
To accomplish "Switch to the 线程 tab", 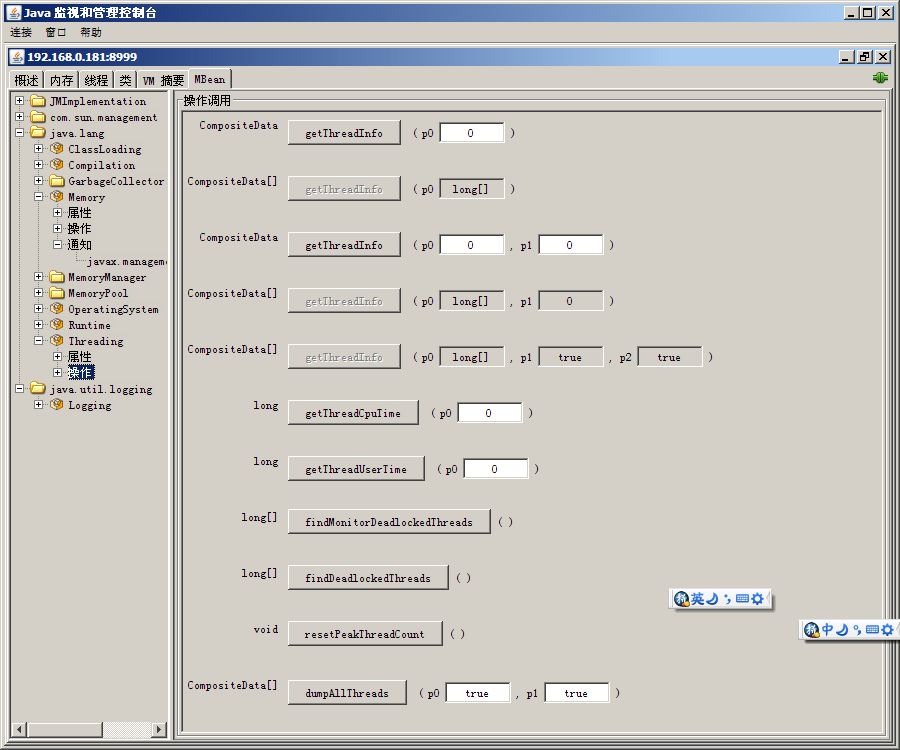I will 96,80.
